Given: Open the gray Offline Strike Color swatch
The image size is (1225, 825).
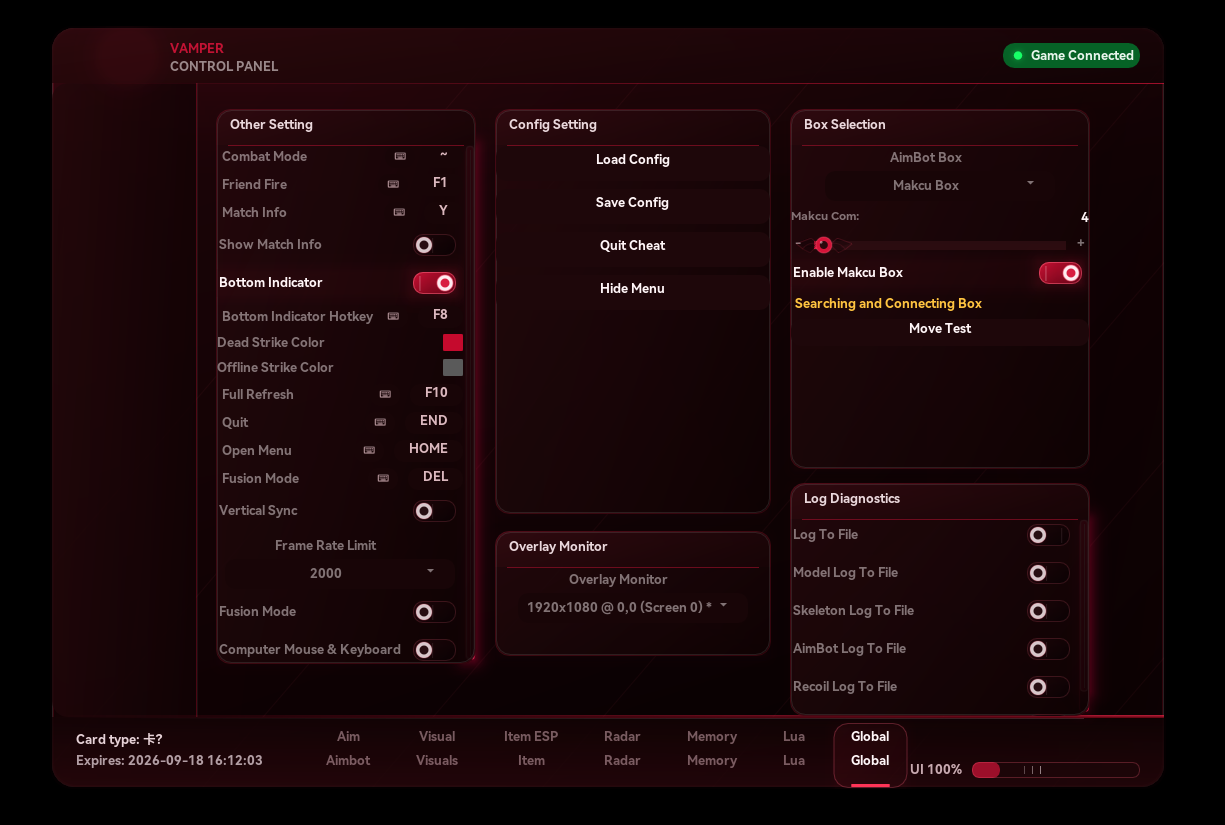Looking at the screenshot, I should 453,368.
